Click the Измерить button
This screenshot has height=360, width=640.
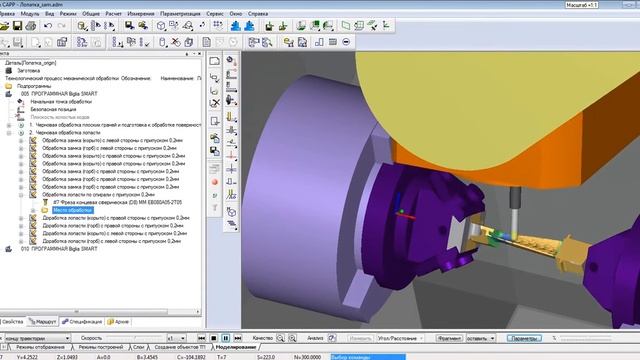[360, 338]
